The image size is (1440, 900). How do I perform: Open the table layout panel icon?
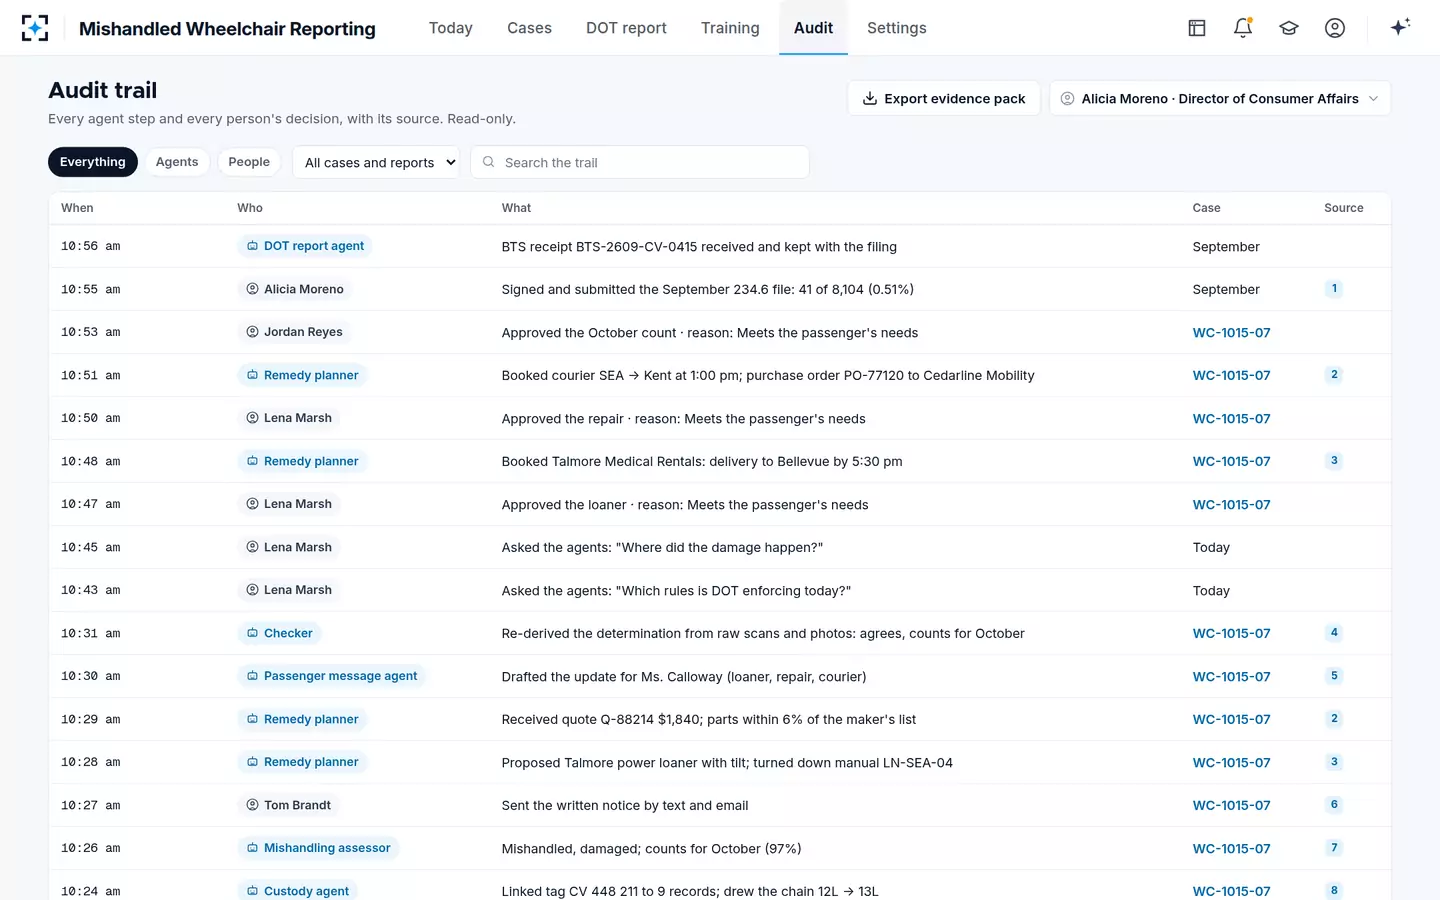point(1197,28)
